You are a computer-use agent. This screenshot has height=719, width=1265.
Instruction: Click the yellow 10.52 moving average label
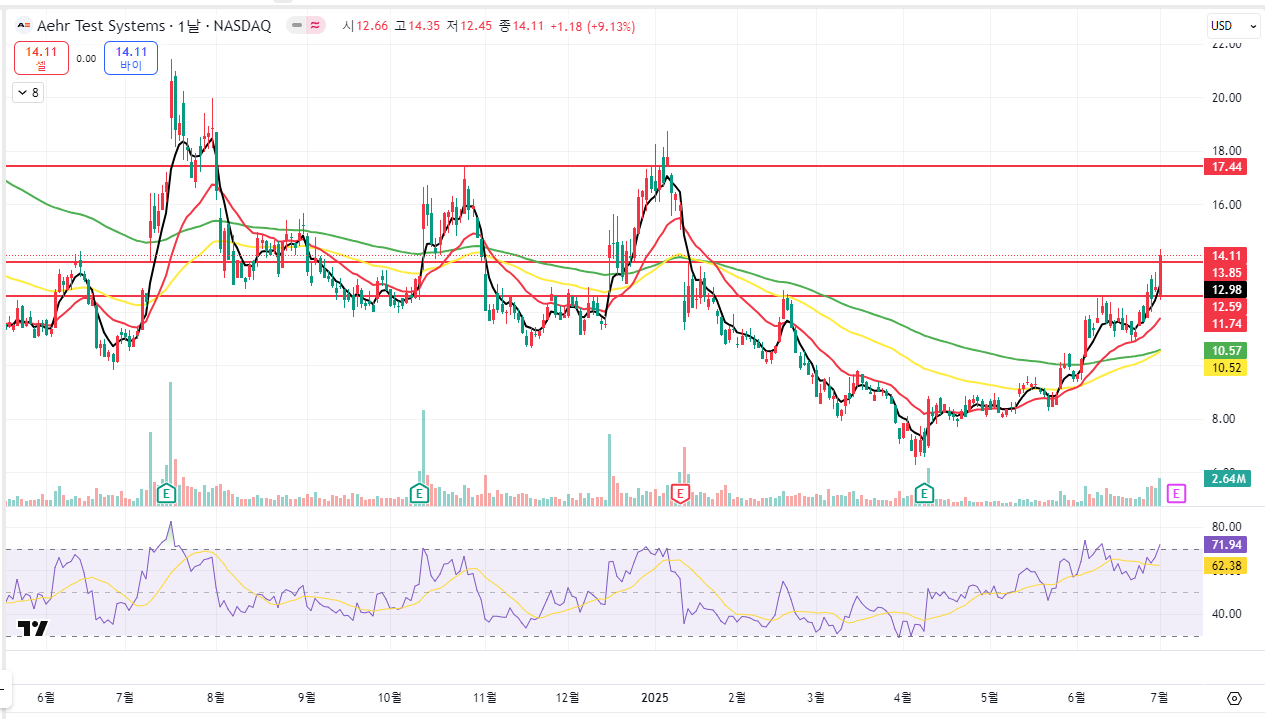(1227, 367)
